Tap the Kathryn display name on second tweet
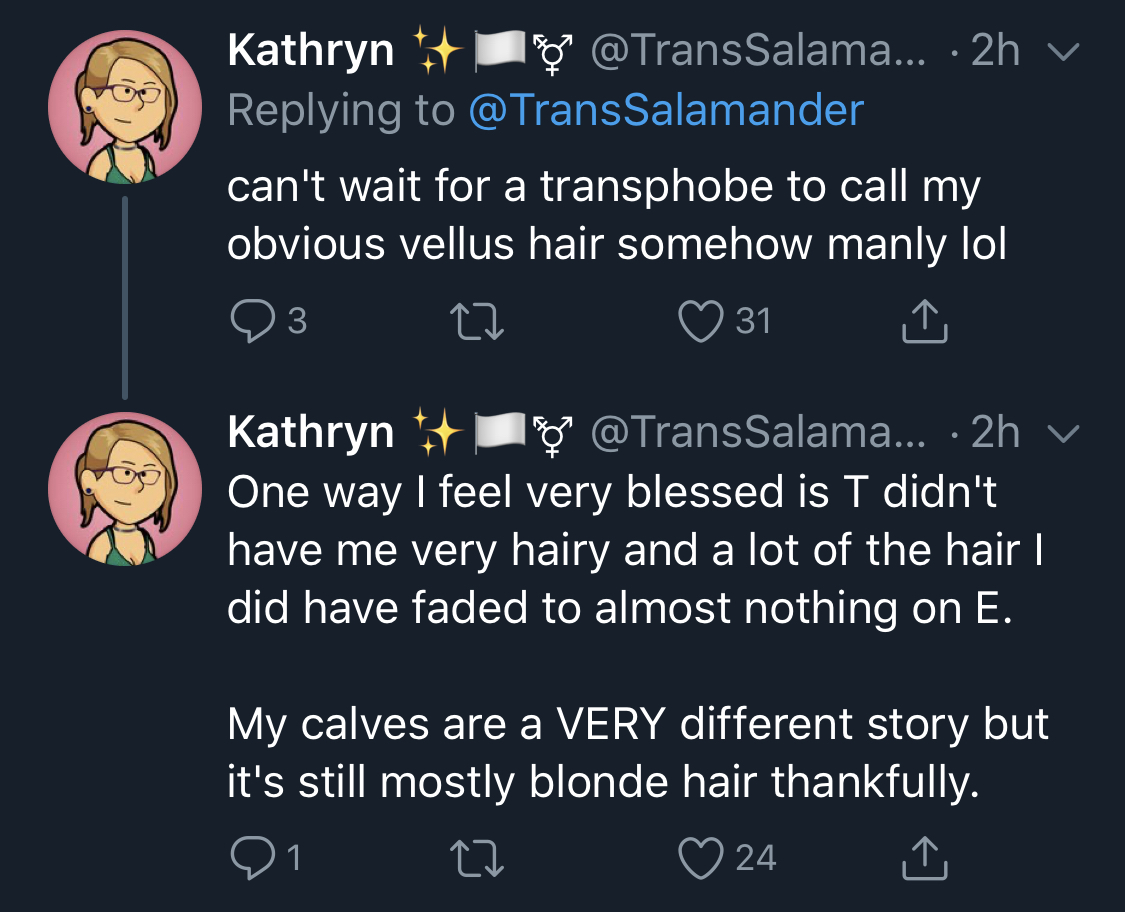The image size is (1125, 912). (311, 432)
